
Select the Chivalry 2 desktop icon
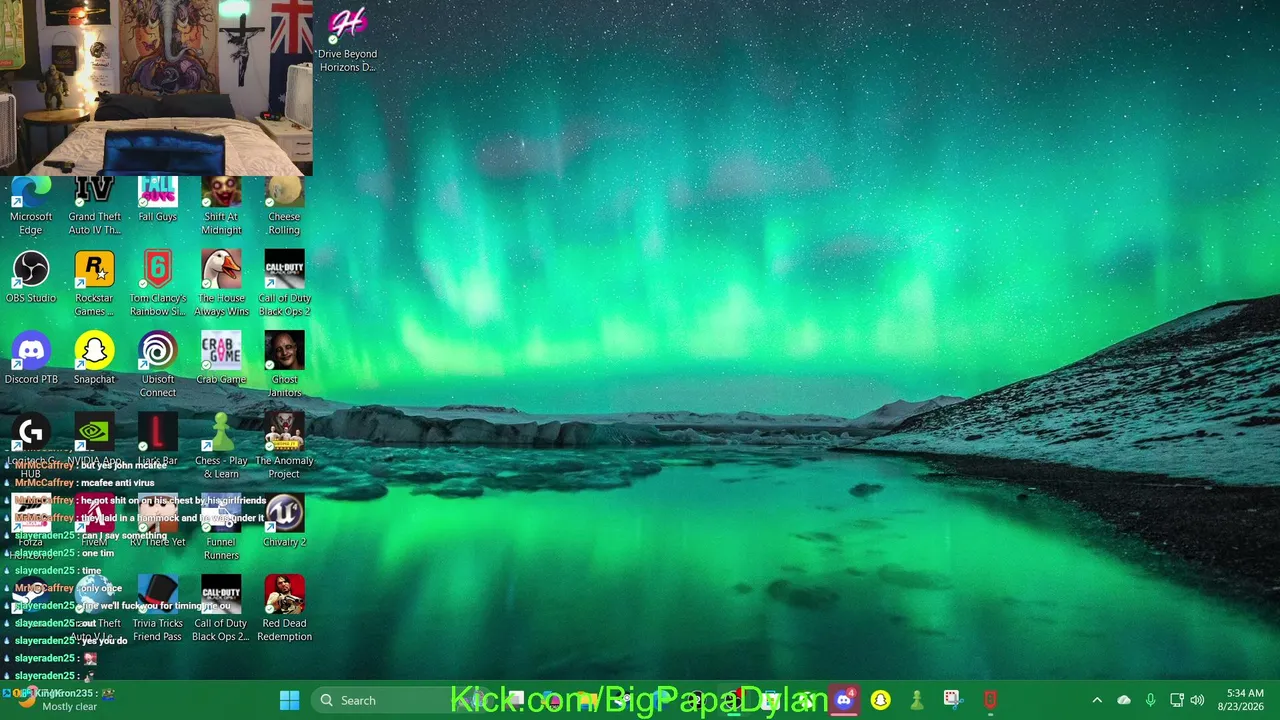click(284, 522)
